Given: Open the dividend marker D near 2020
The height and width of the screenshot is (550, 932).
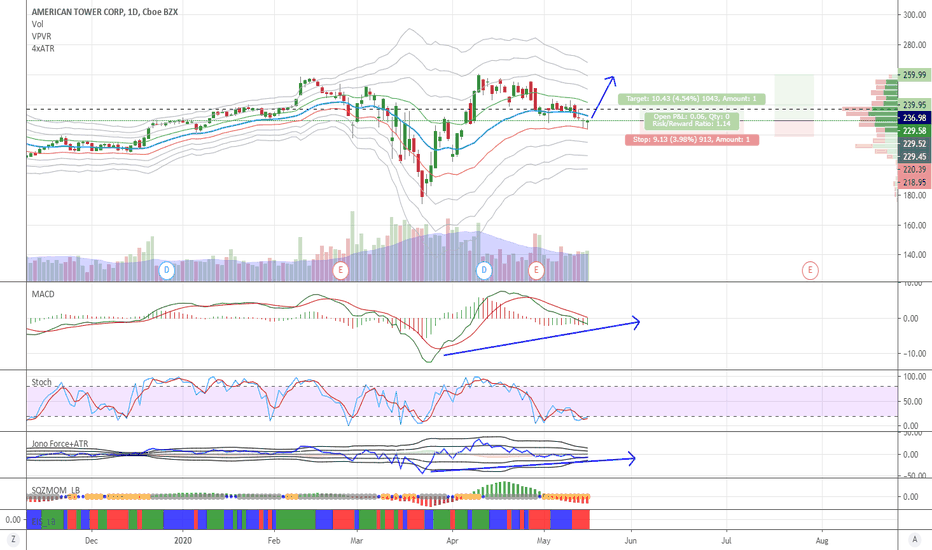Looking at the screenshot, I should pyautogui.click(x=167, y=270).
